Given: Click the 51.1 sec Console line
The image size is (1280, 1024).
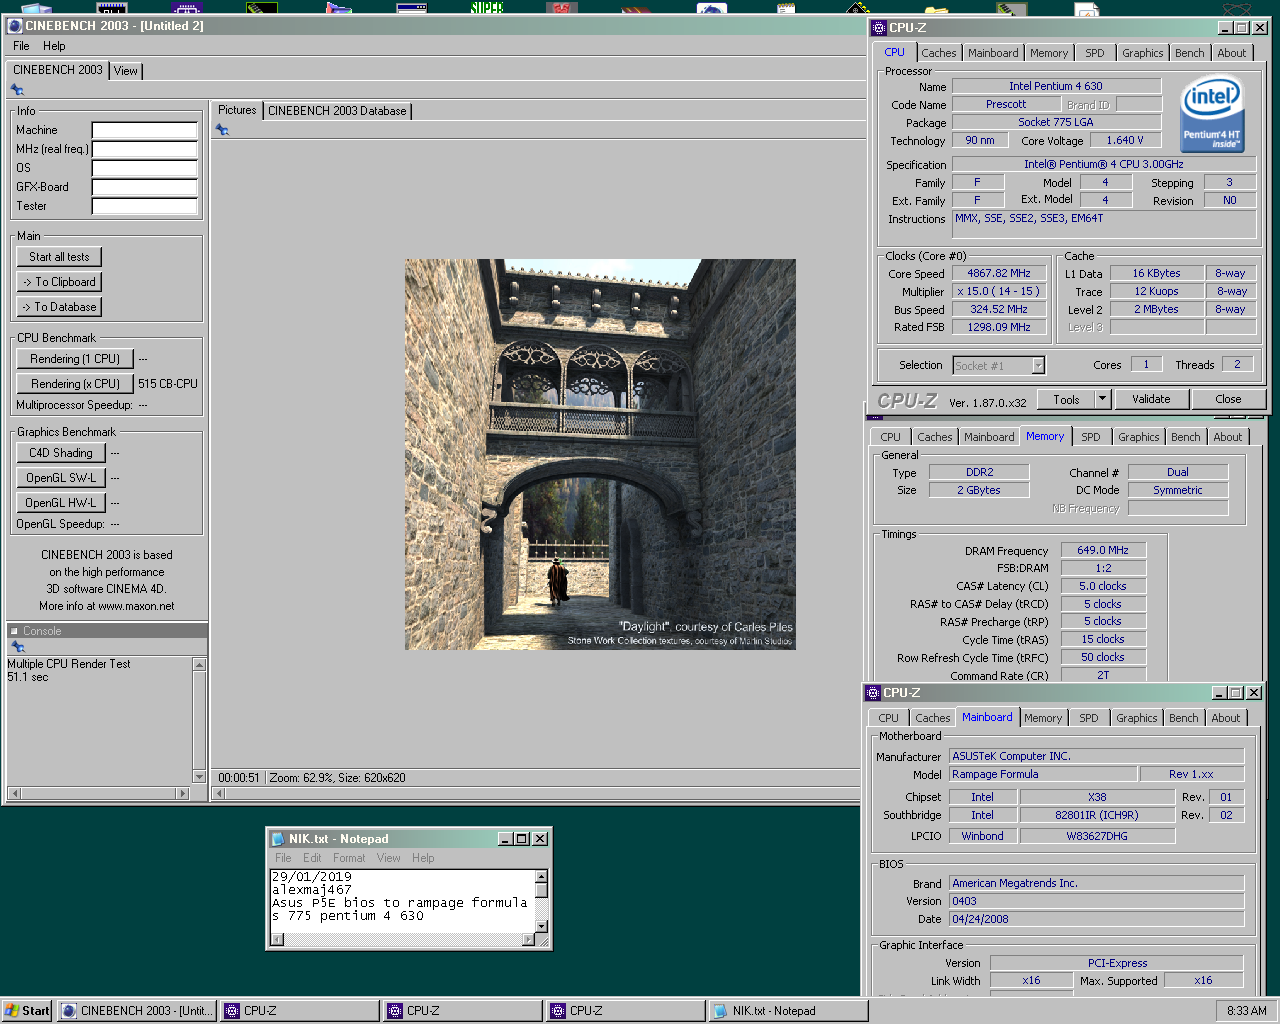Looking at the screenshot, I should tap(28, 677).
